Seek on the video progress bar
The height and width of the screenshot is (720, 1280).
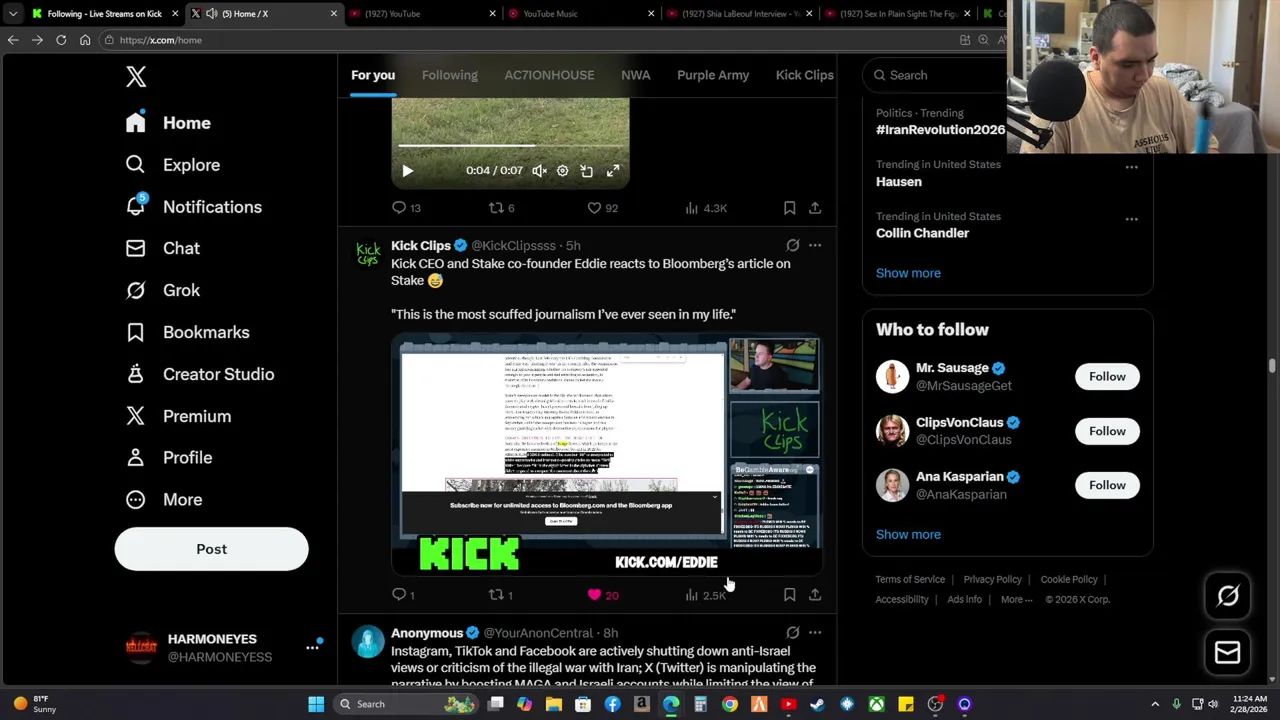pyautogui.click(x=510, y=146)
